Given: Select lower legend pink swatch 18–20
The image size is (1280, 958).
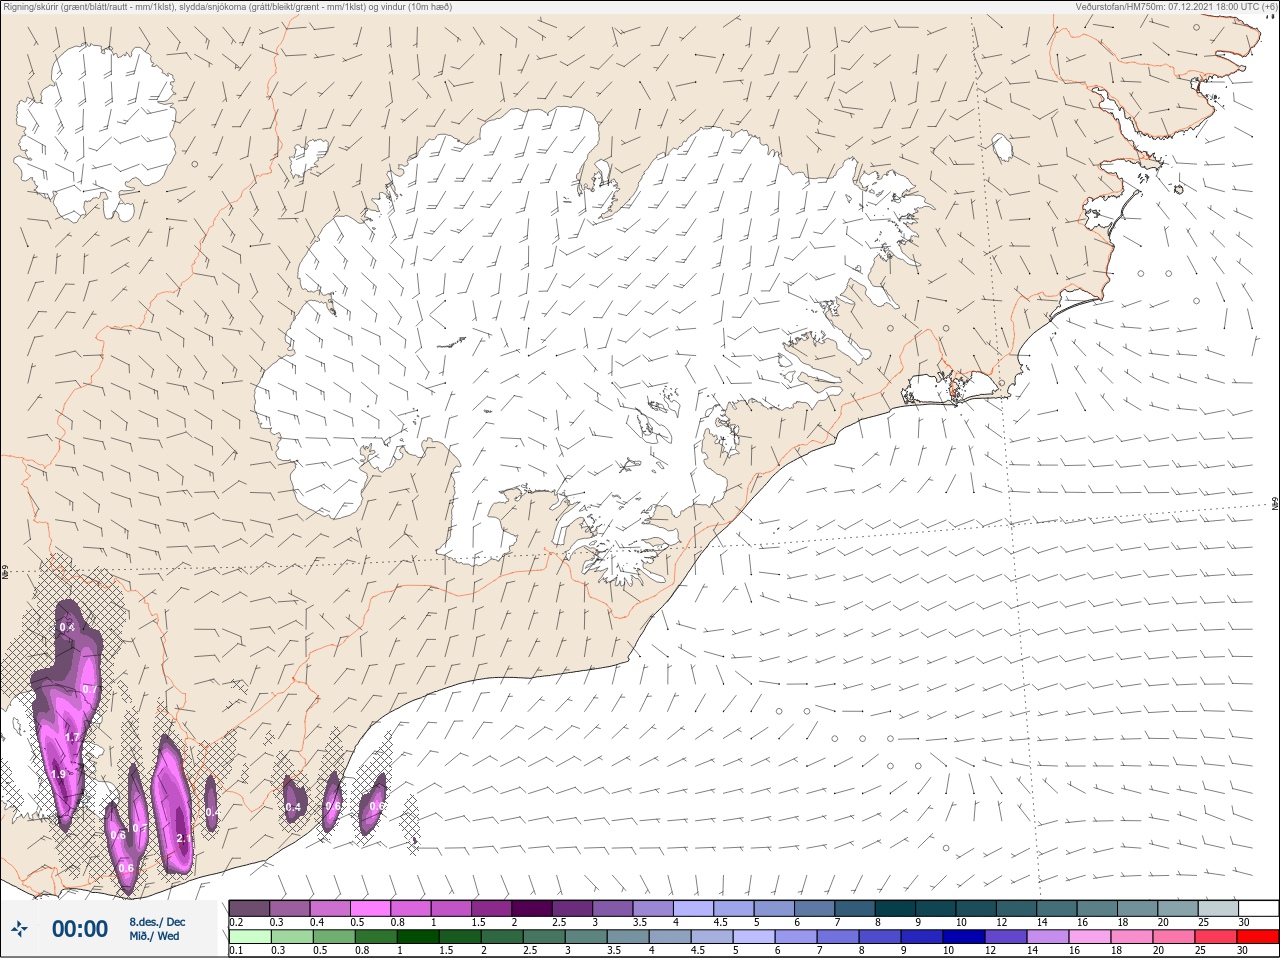Looking at the screenshot, I should (1131, 937).
